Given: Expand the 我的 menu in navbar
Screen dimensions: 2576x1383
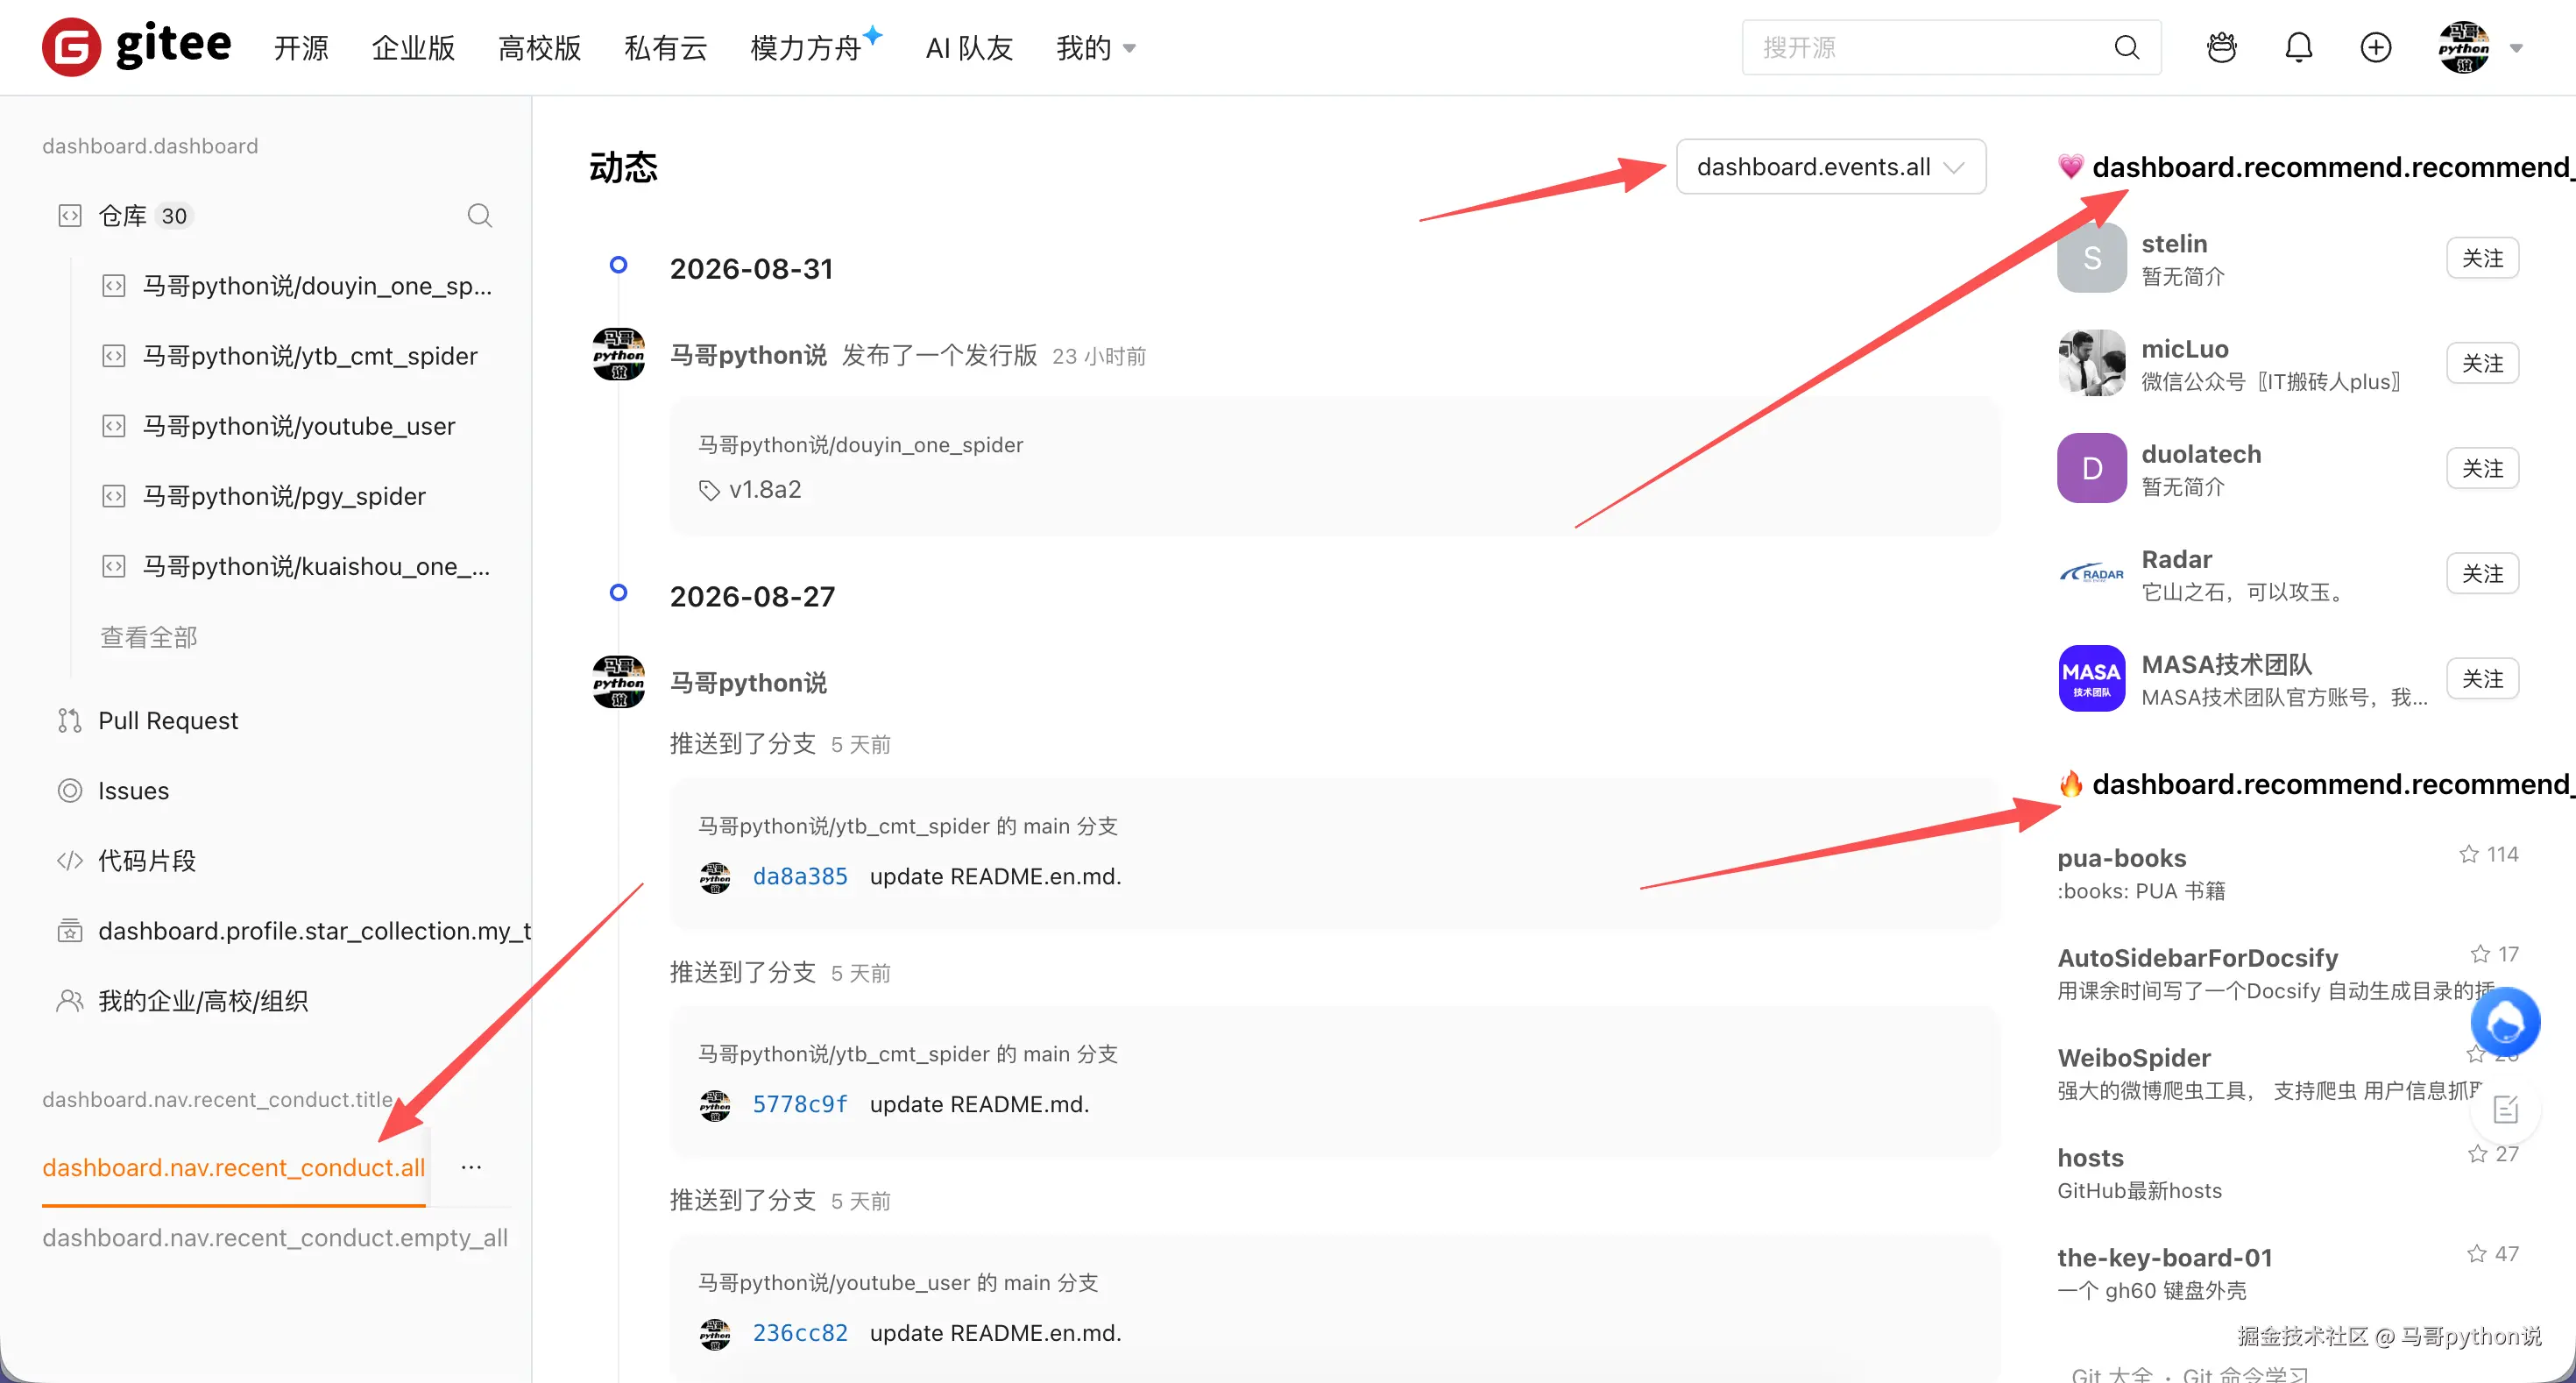Looking at the screenshot, I should pyautogui.click(x=1095, y=47).
